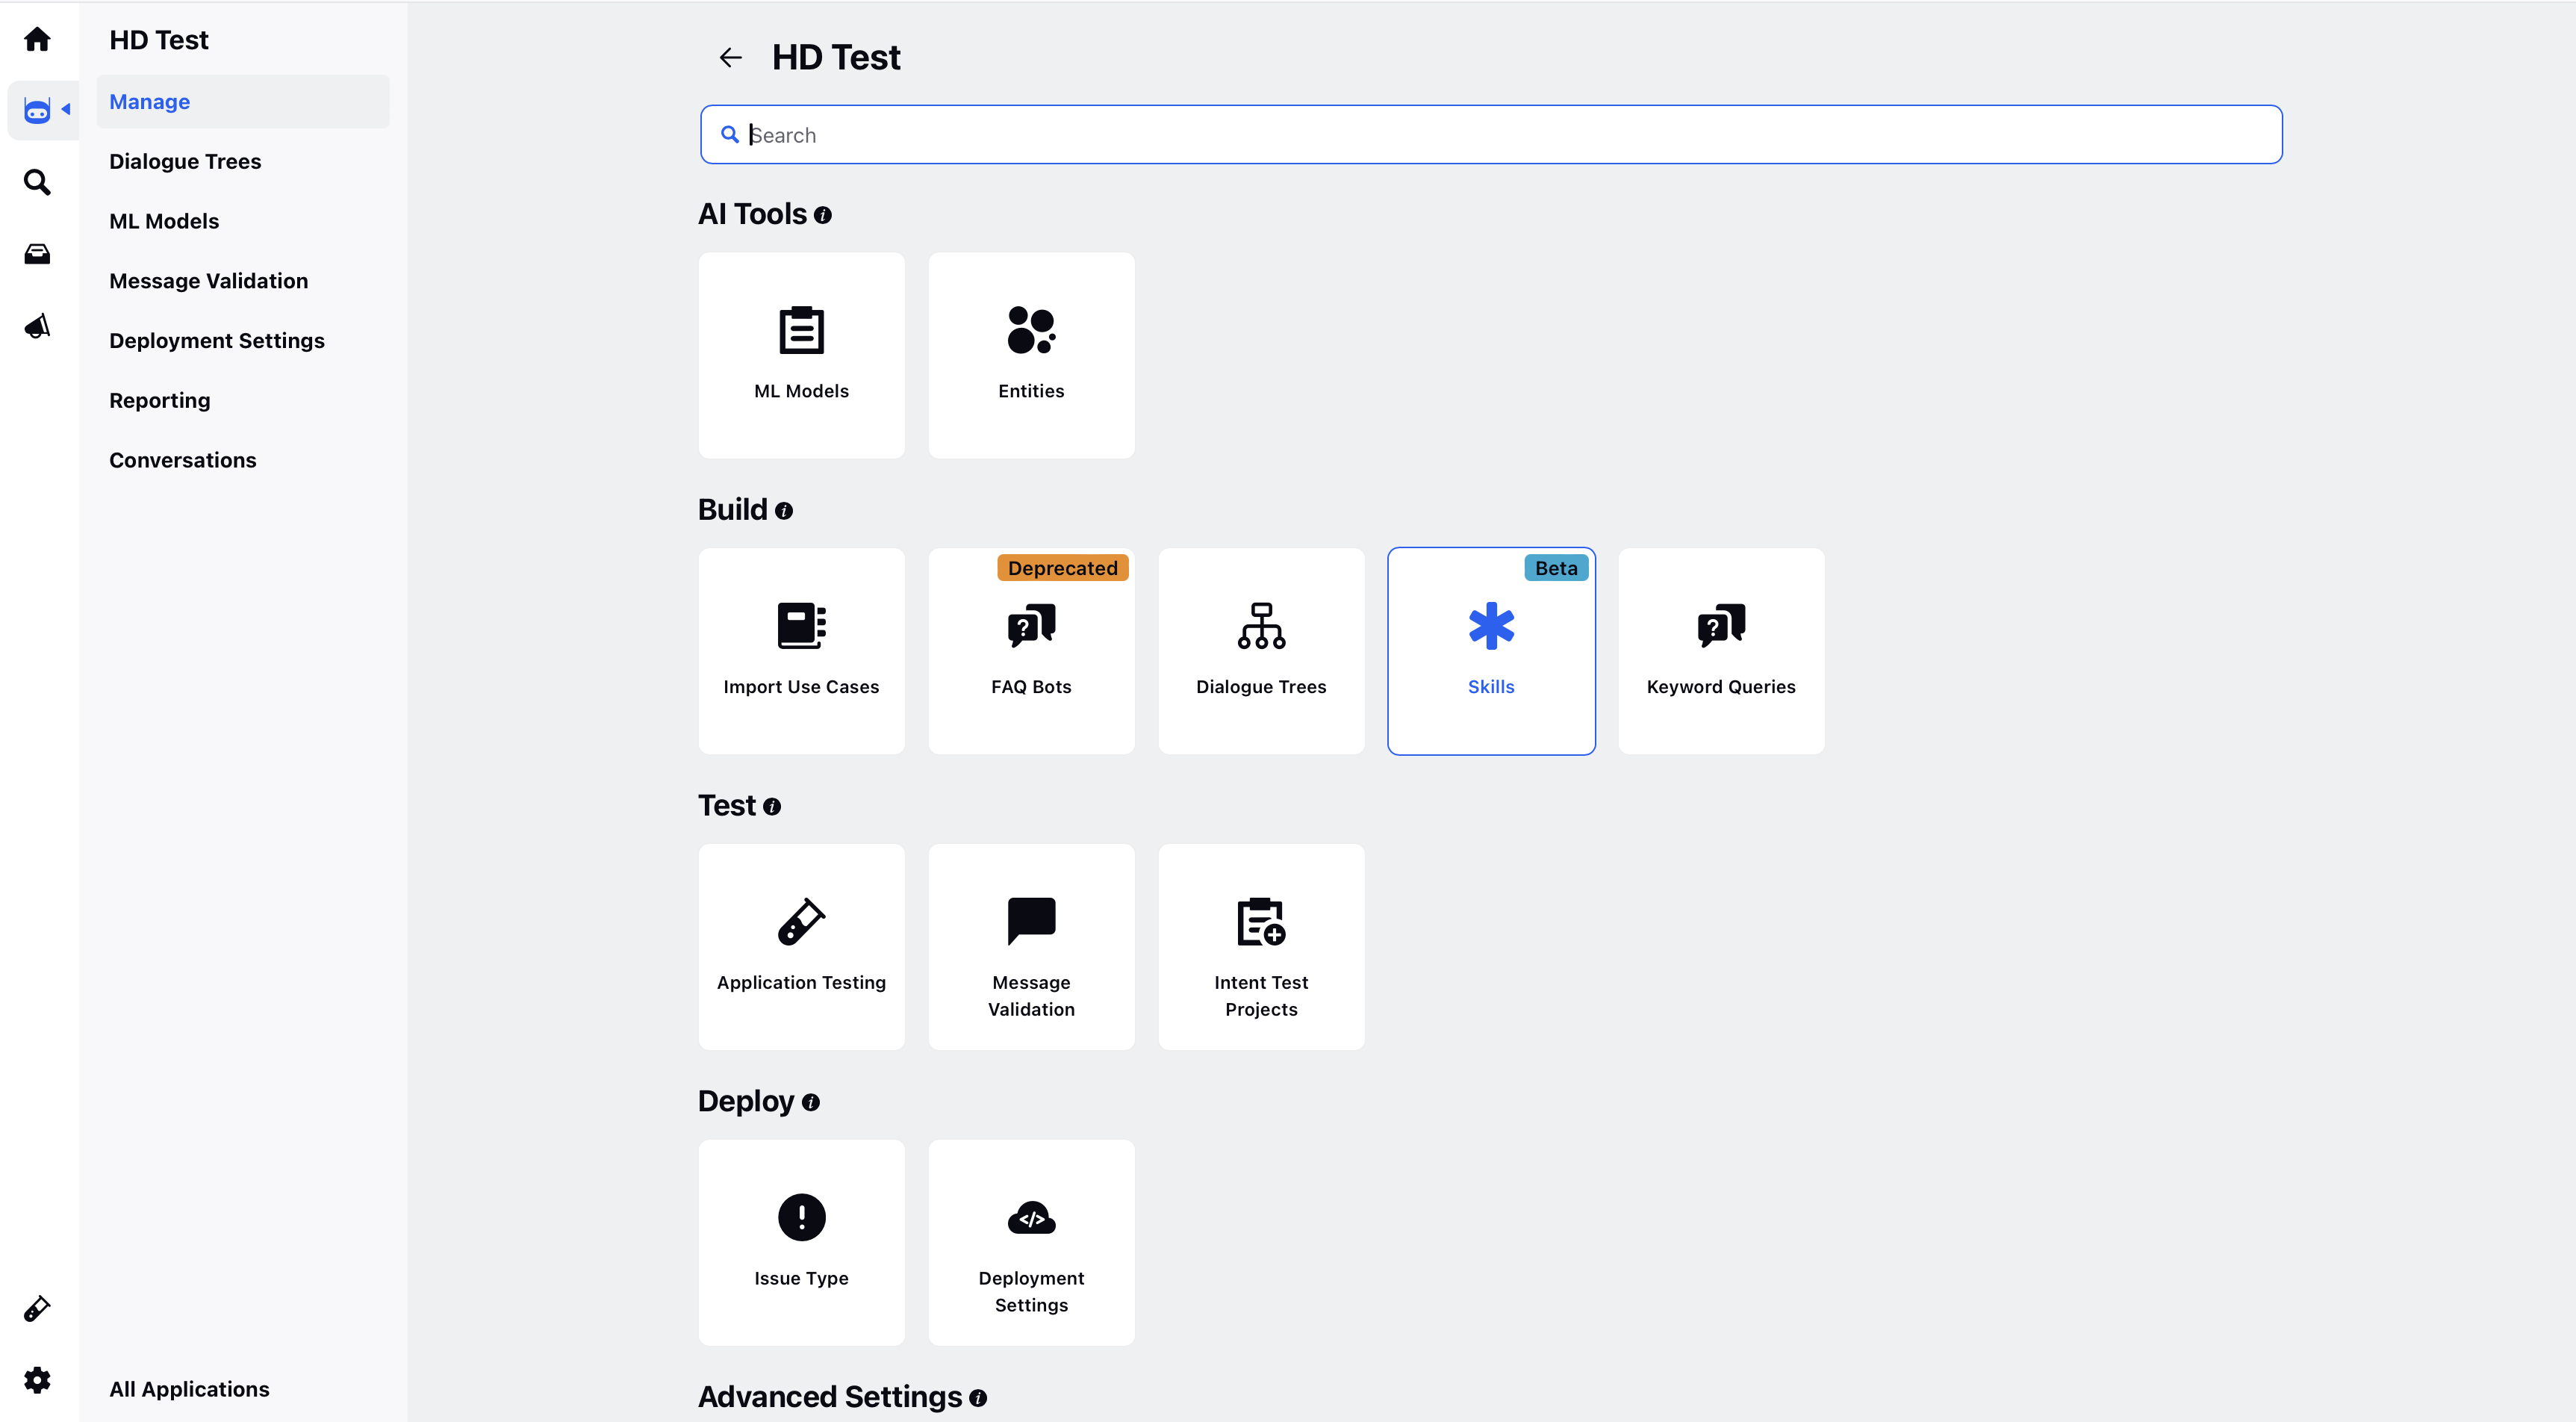Open the Message Validation card speech icon
This screenshot has width=2576, height=1422.
click(x=1031, y=921)
